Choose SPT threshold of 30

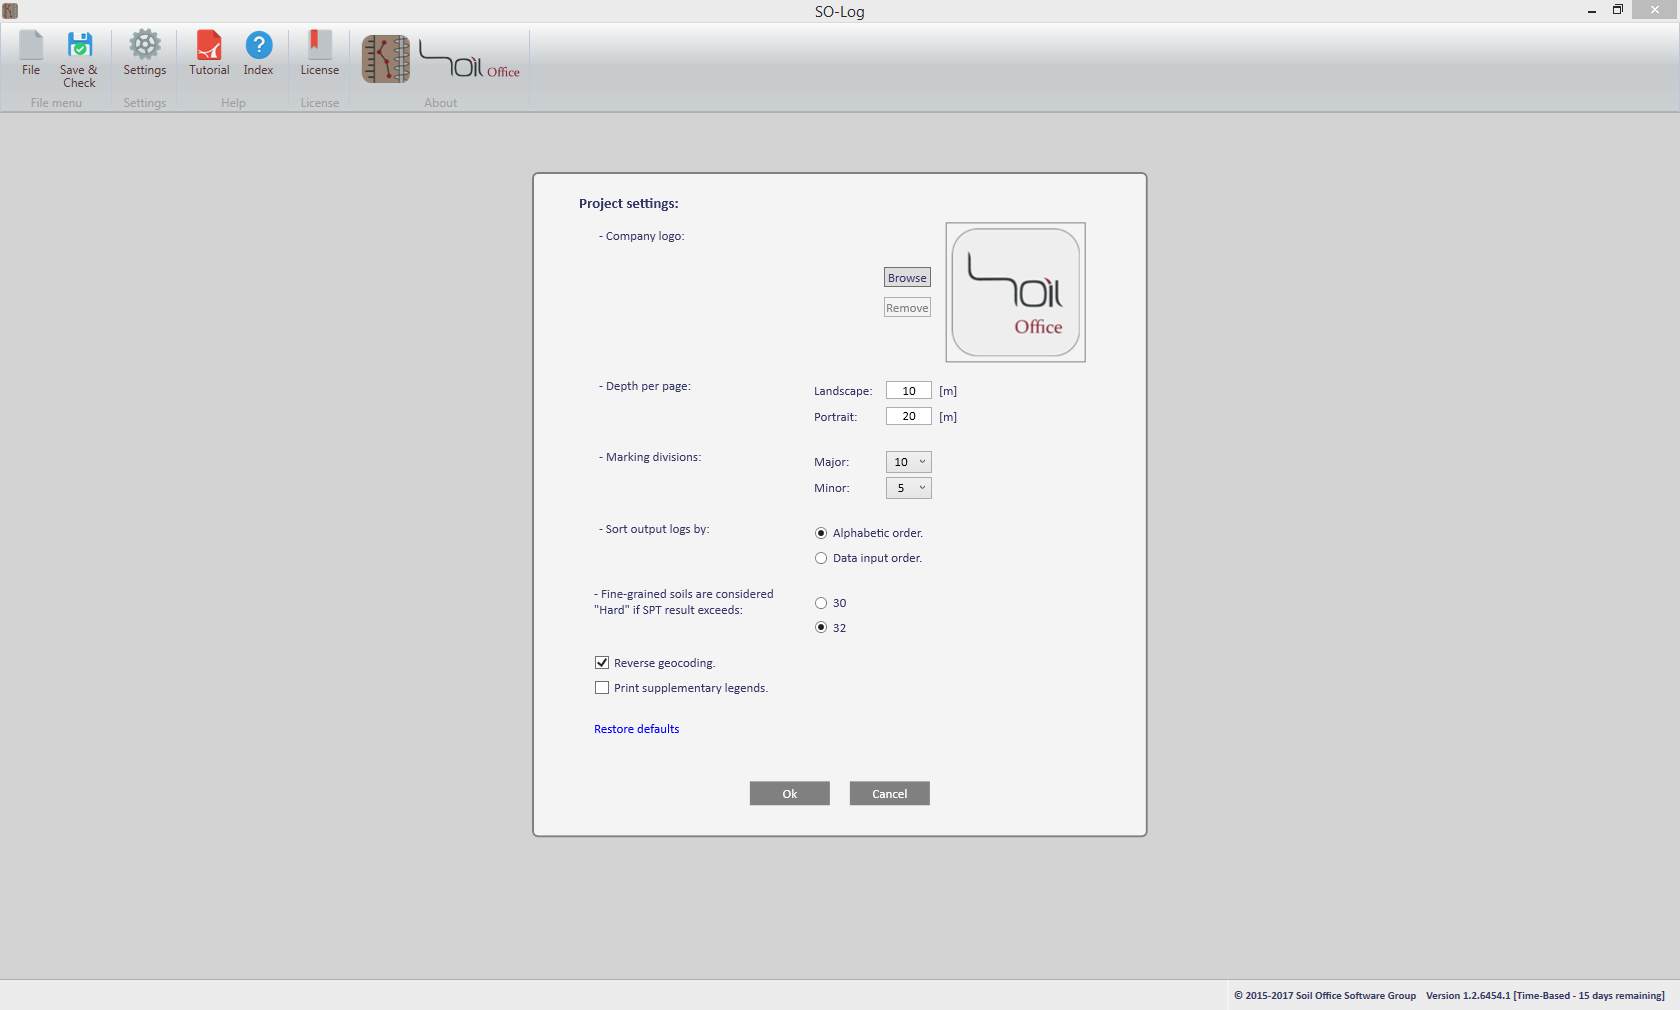tap(821, 603)
